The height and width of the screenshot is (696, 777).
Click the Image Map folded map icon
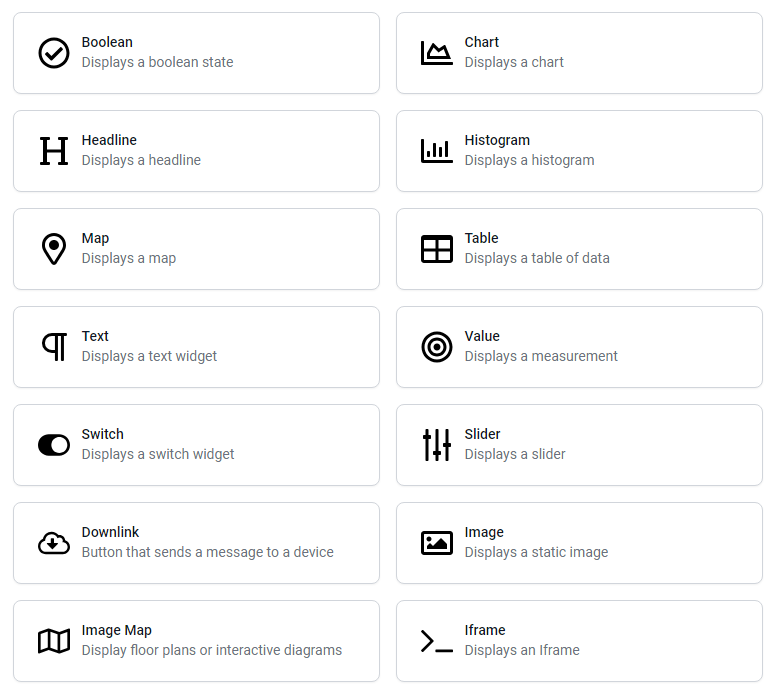click(54, 641)
